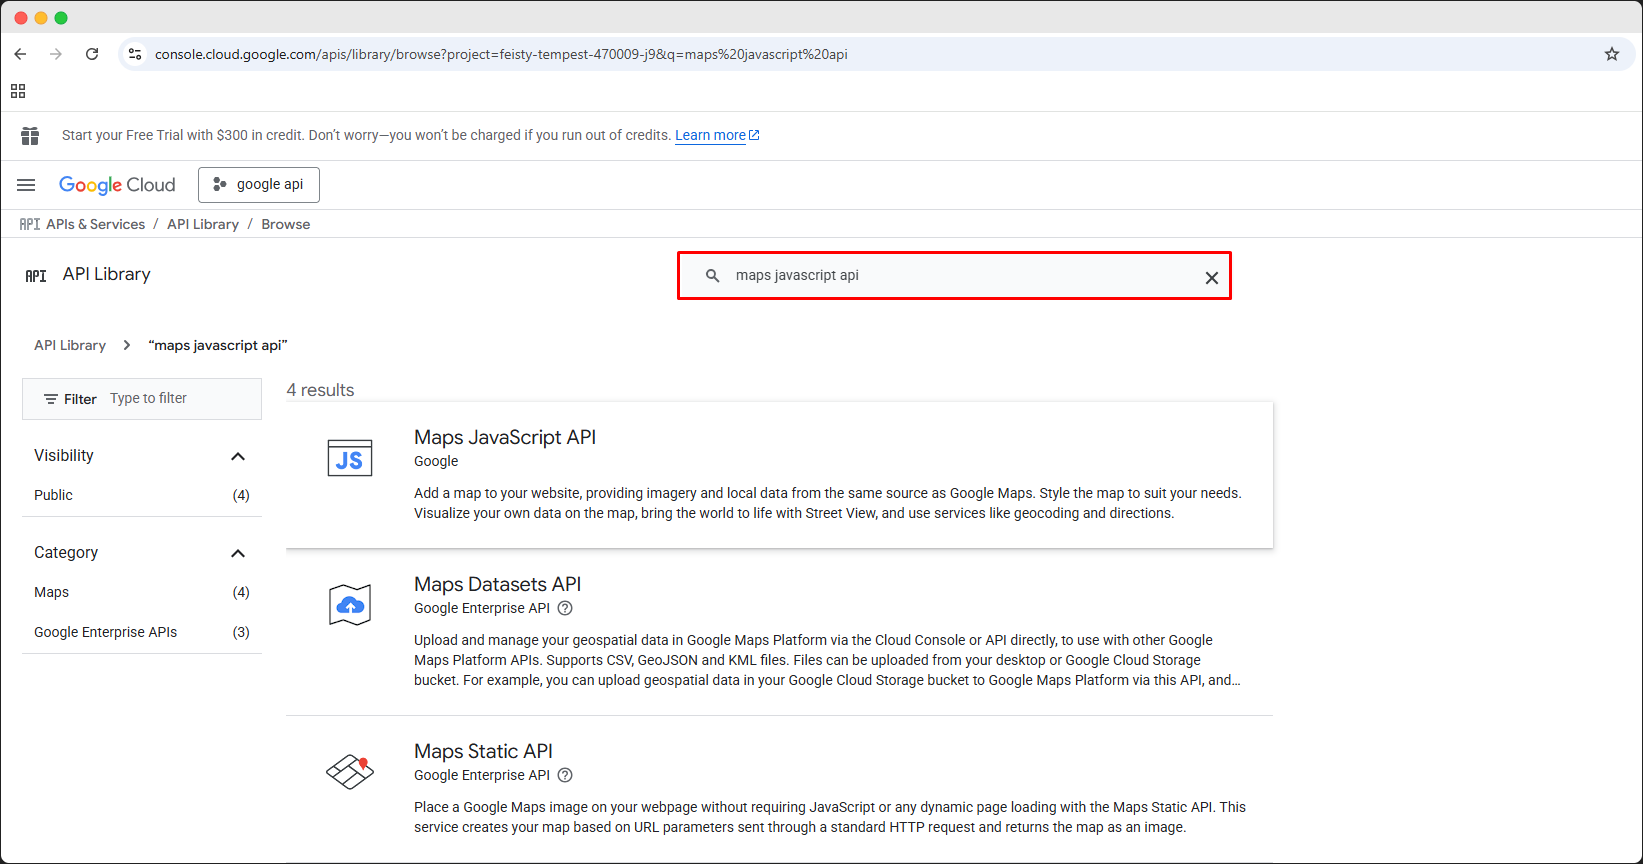Go to APIs & Services breadcrumb
The height and width of the screenshot is (864, 1643).
coord(95,224)
